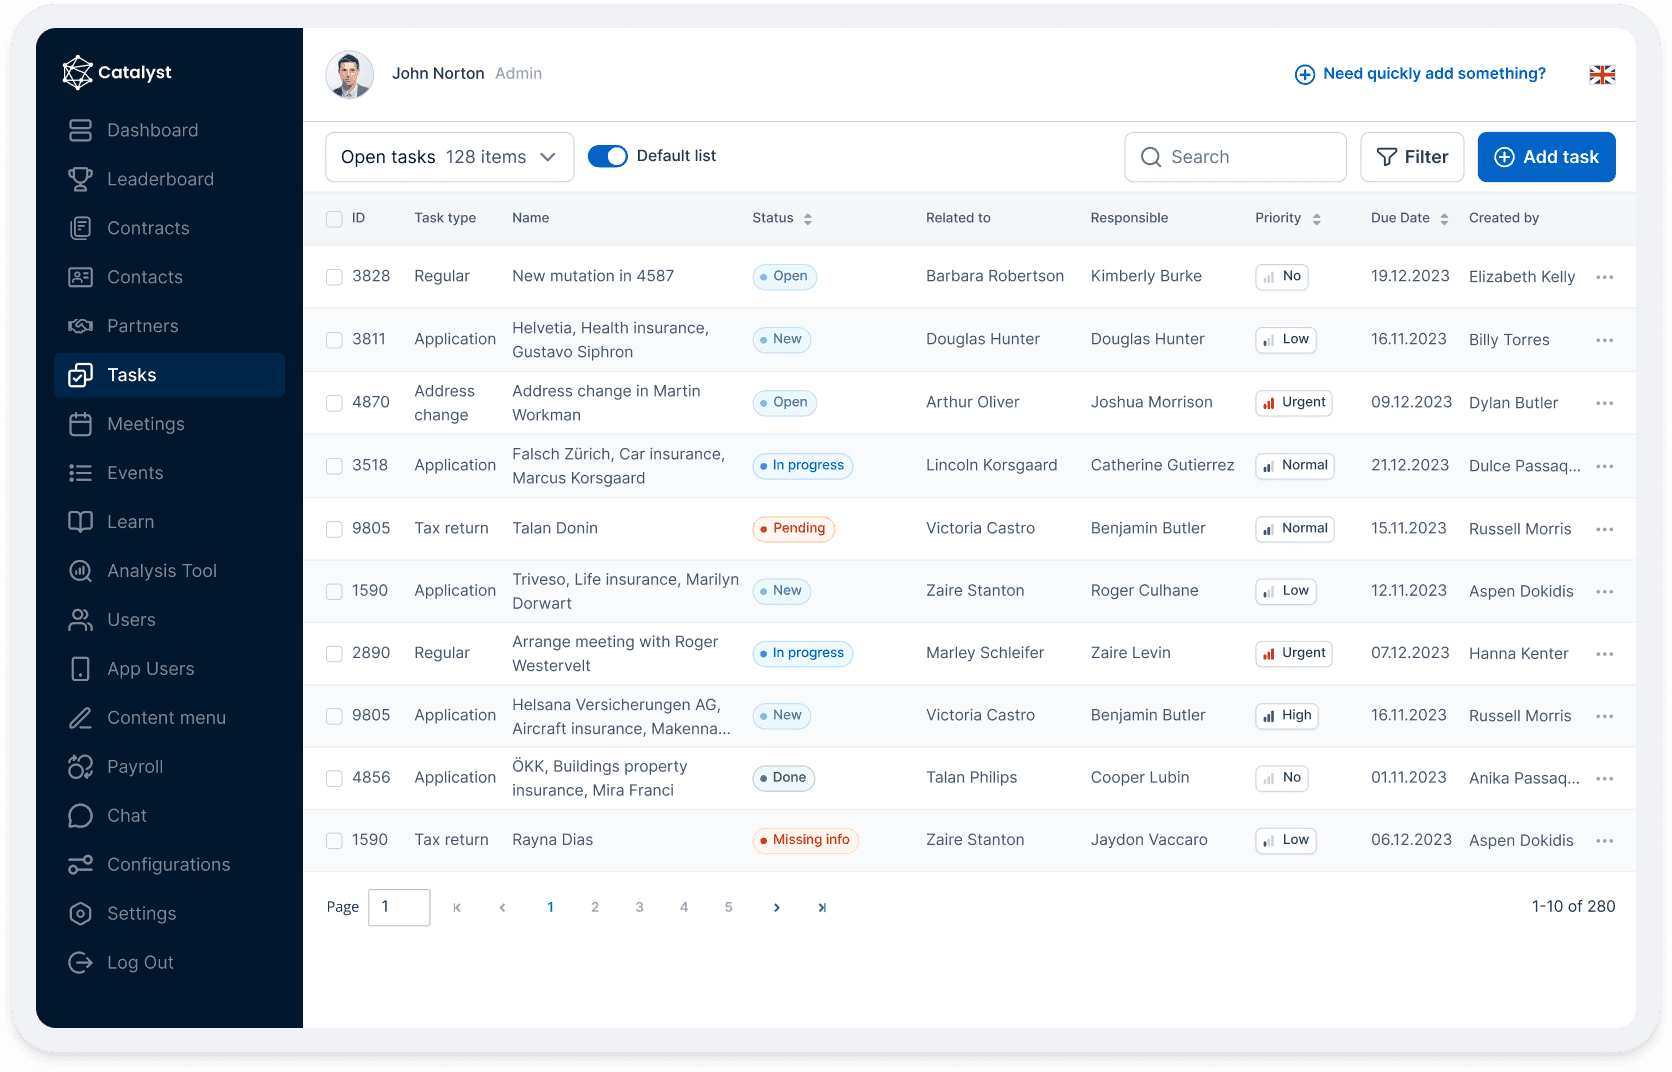Sort tasks by Due Date
Viewport: 1672px width, 1072px height.
click(x=1444, y=219)
